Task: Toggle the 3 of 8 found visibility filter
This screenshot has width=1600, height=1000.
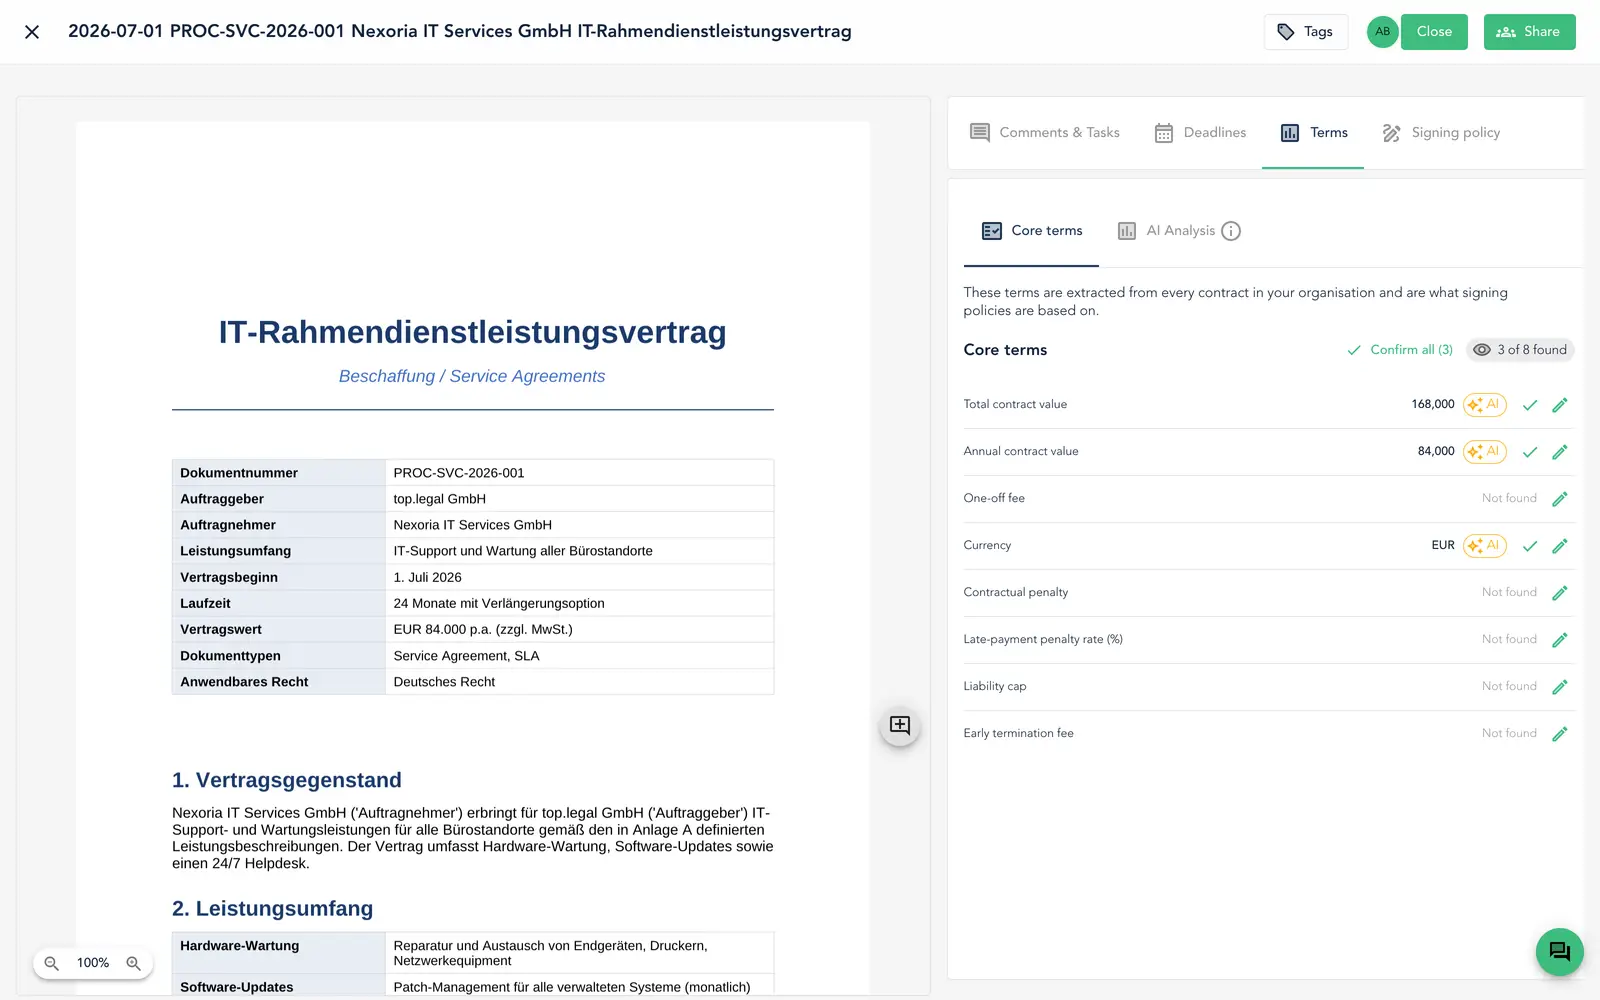Action: tap(1520, 350)
